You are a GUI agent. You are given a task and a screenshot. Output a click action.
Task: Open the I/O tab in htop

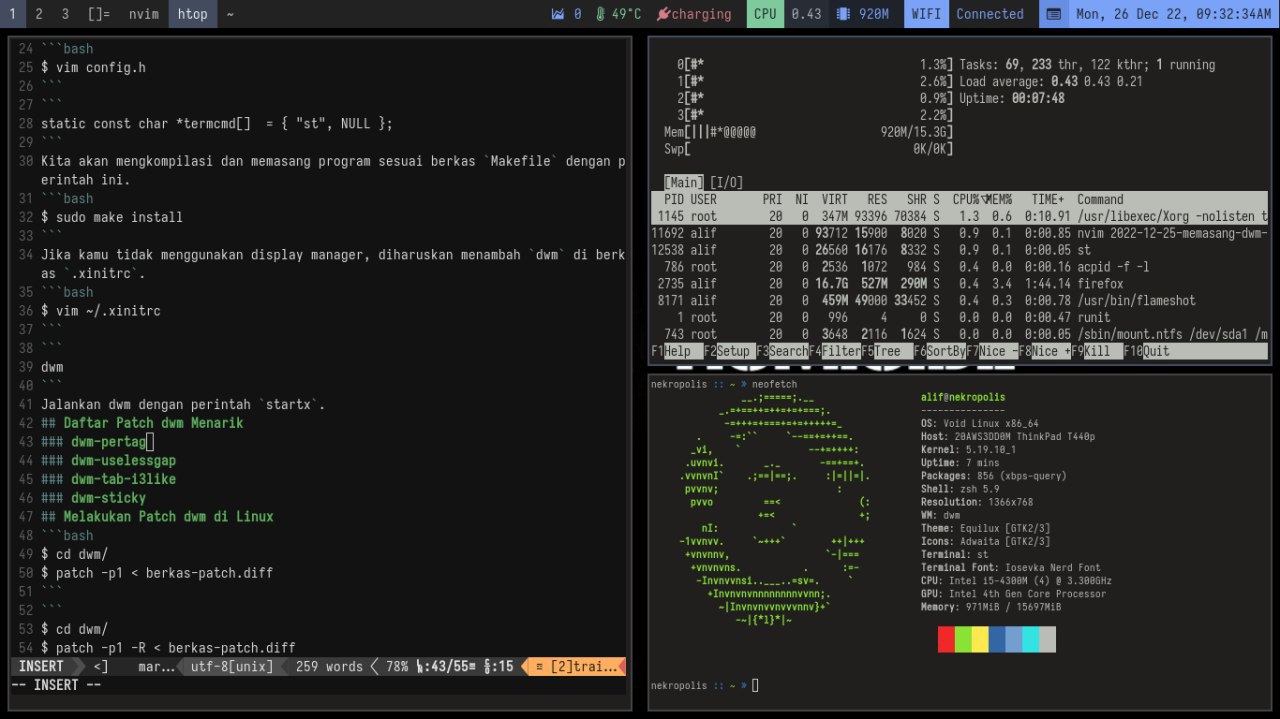[x=726, y=182]
